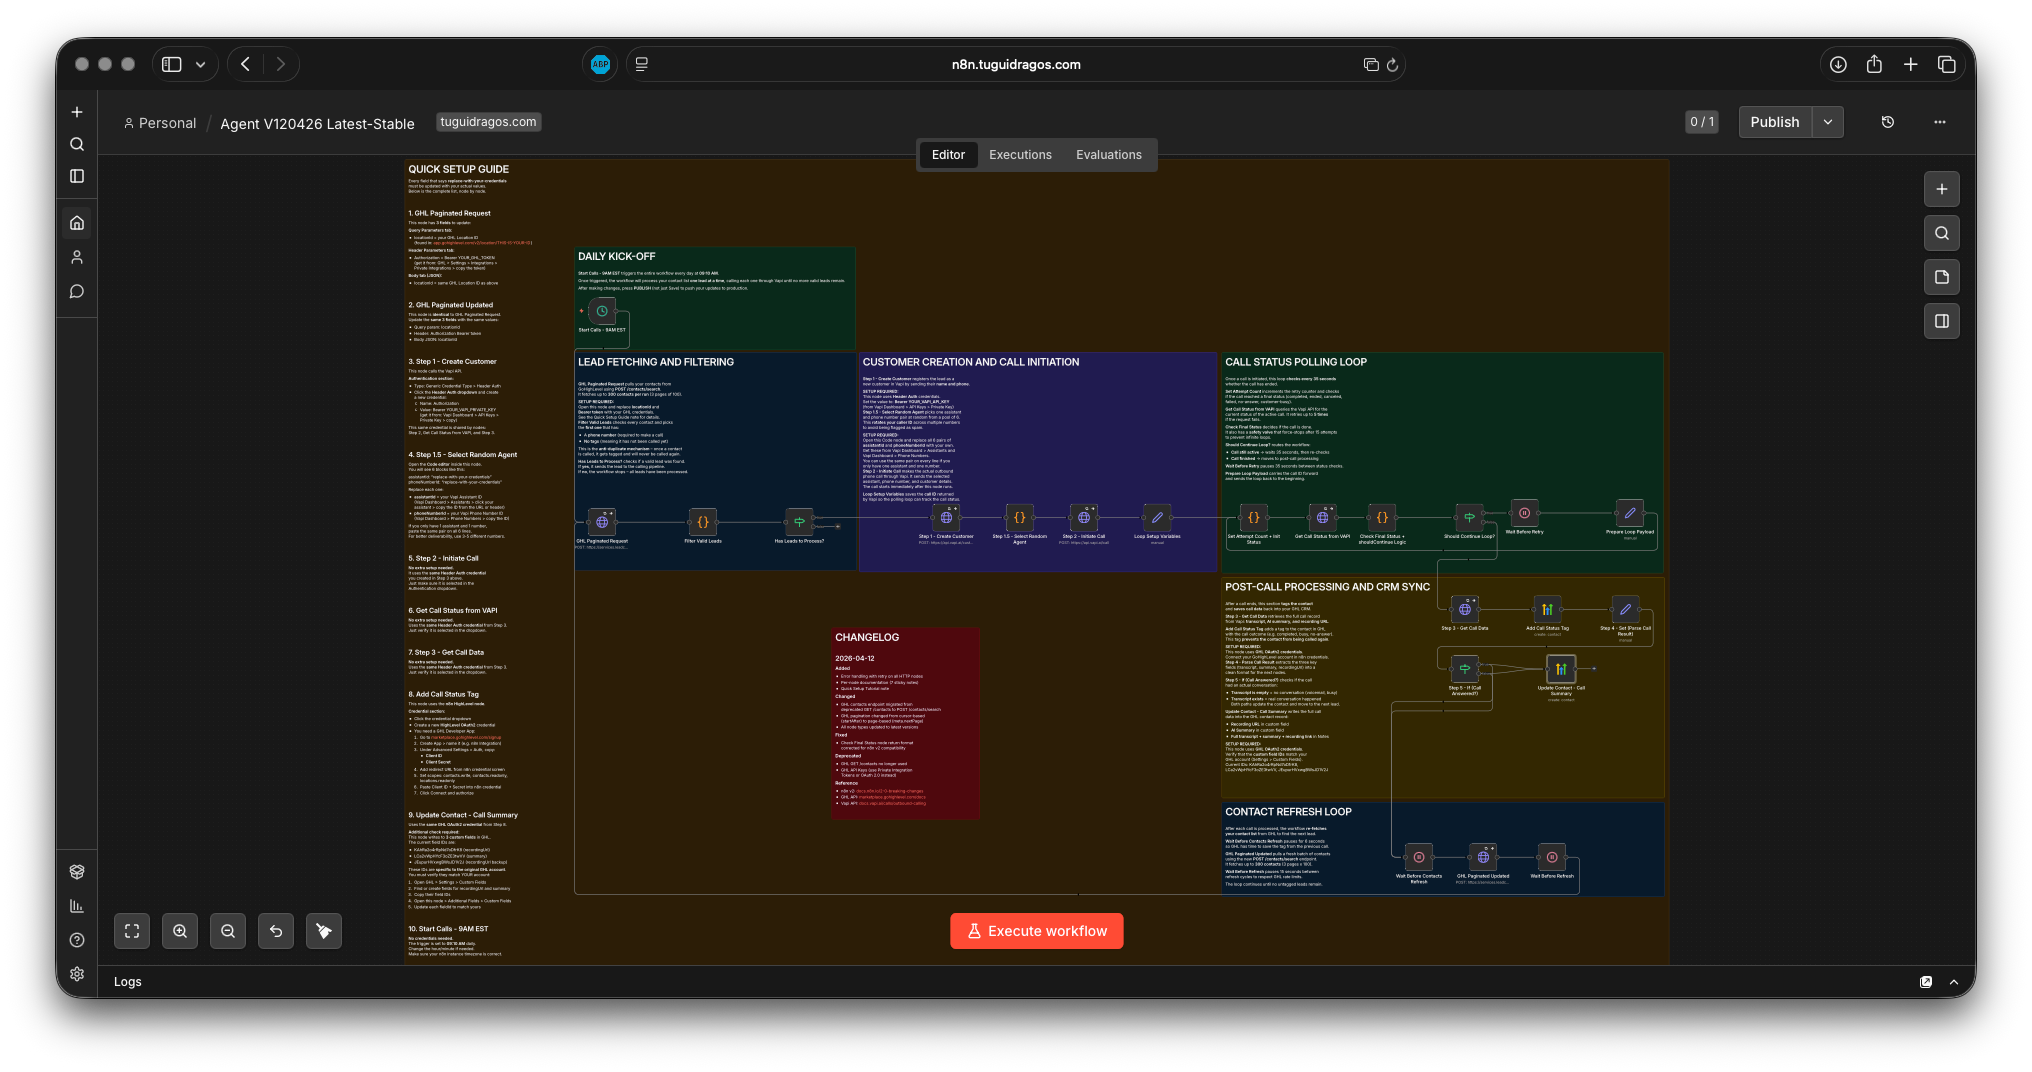Image resolution: width=2032 pixels, height=1072 pixels.
Task: Open the workflow version history
Action: [x=1888, y=122]
